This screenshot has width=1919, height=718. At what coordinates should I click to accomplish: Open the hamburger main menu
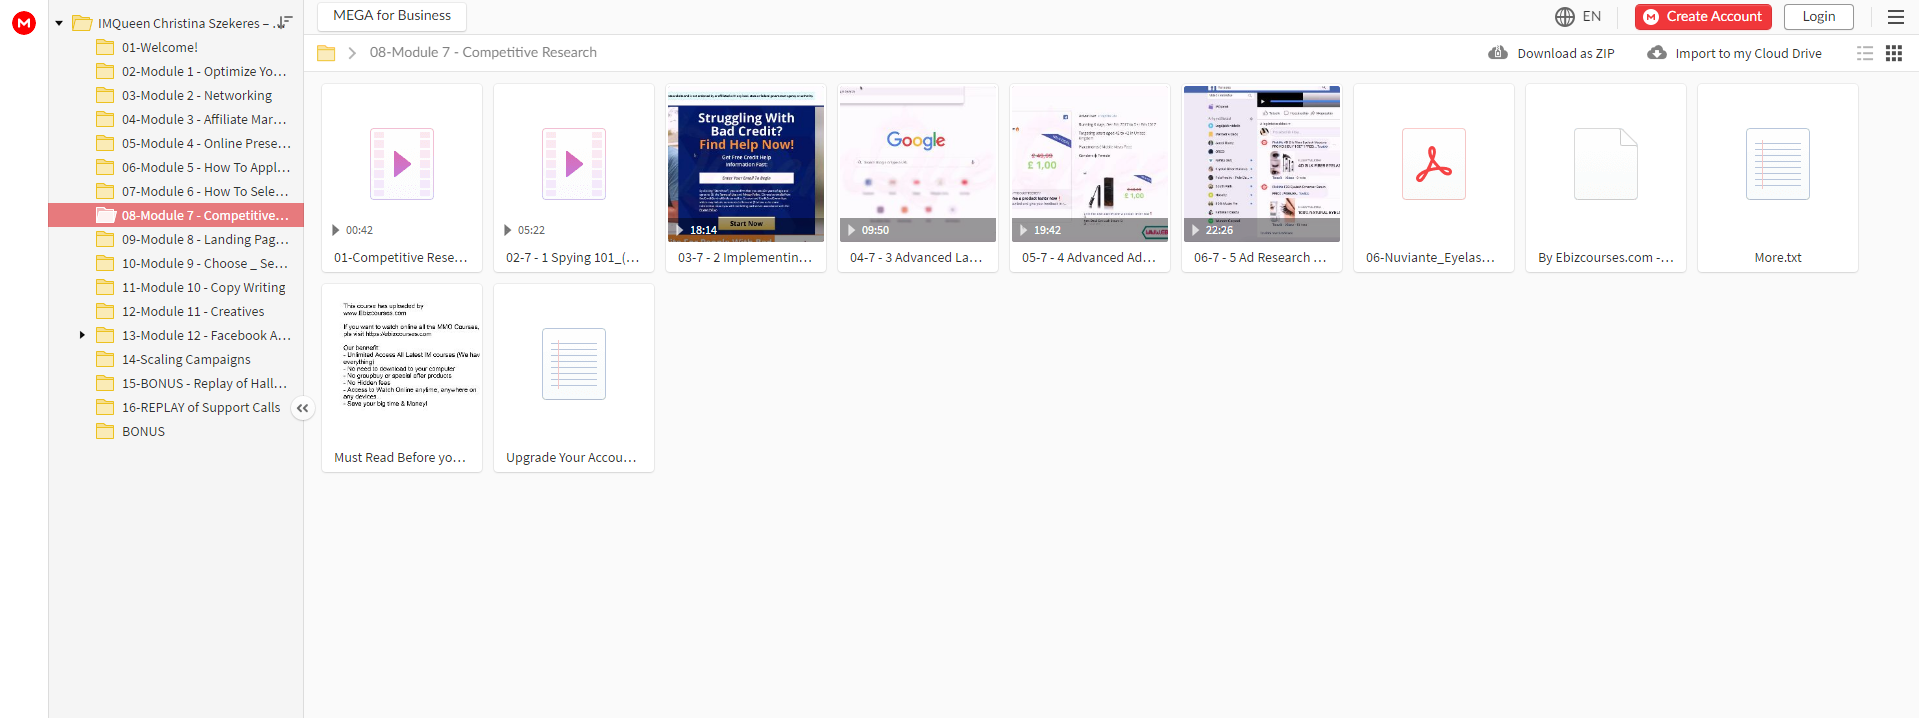pos(1895,16)
